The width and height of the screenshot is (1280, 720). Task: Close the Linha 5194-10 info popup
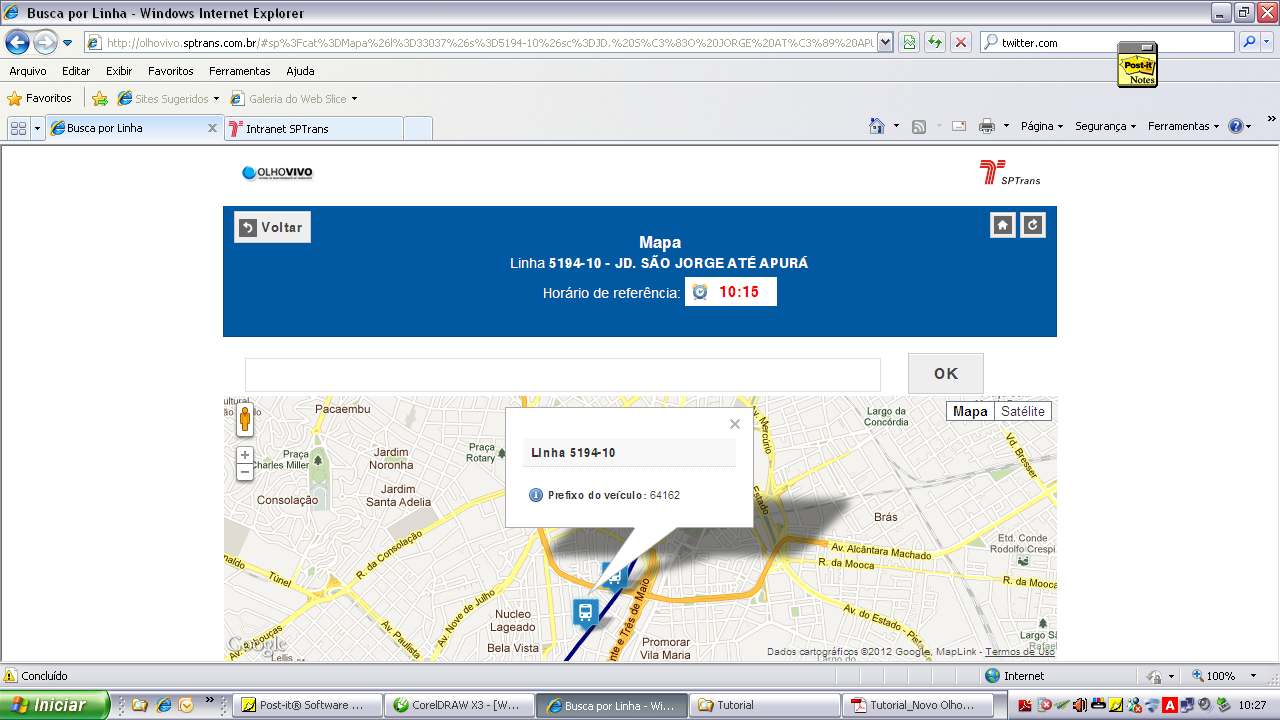[x=735, y=424]
